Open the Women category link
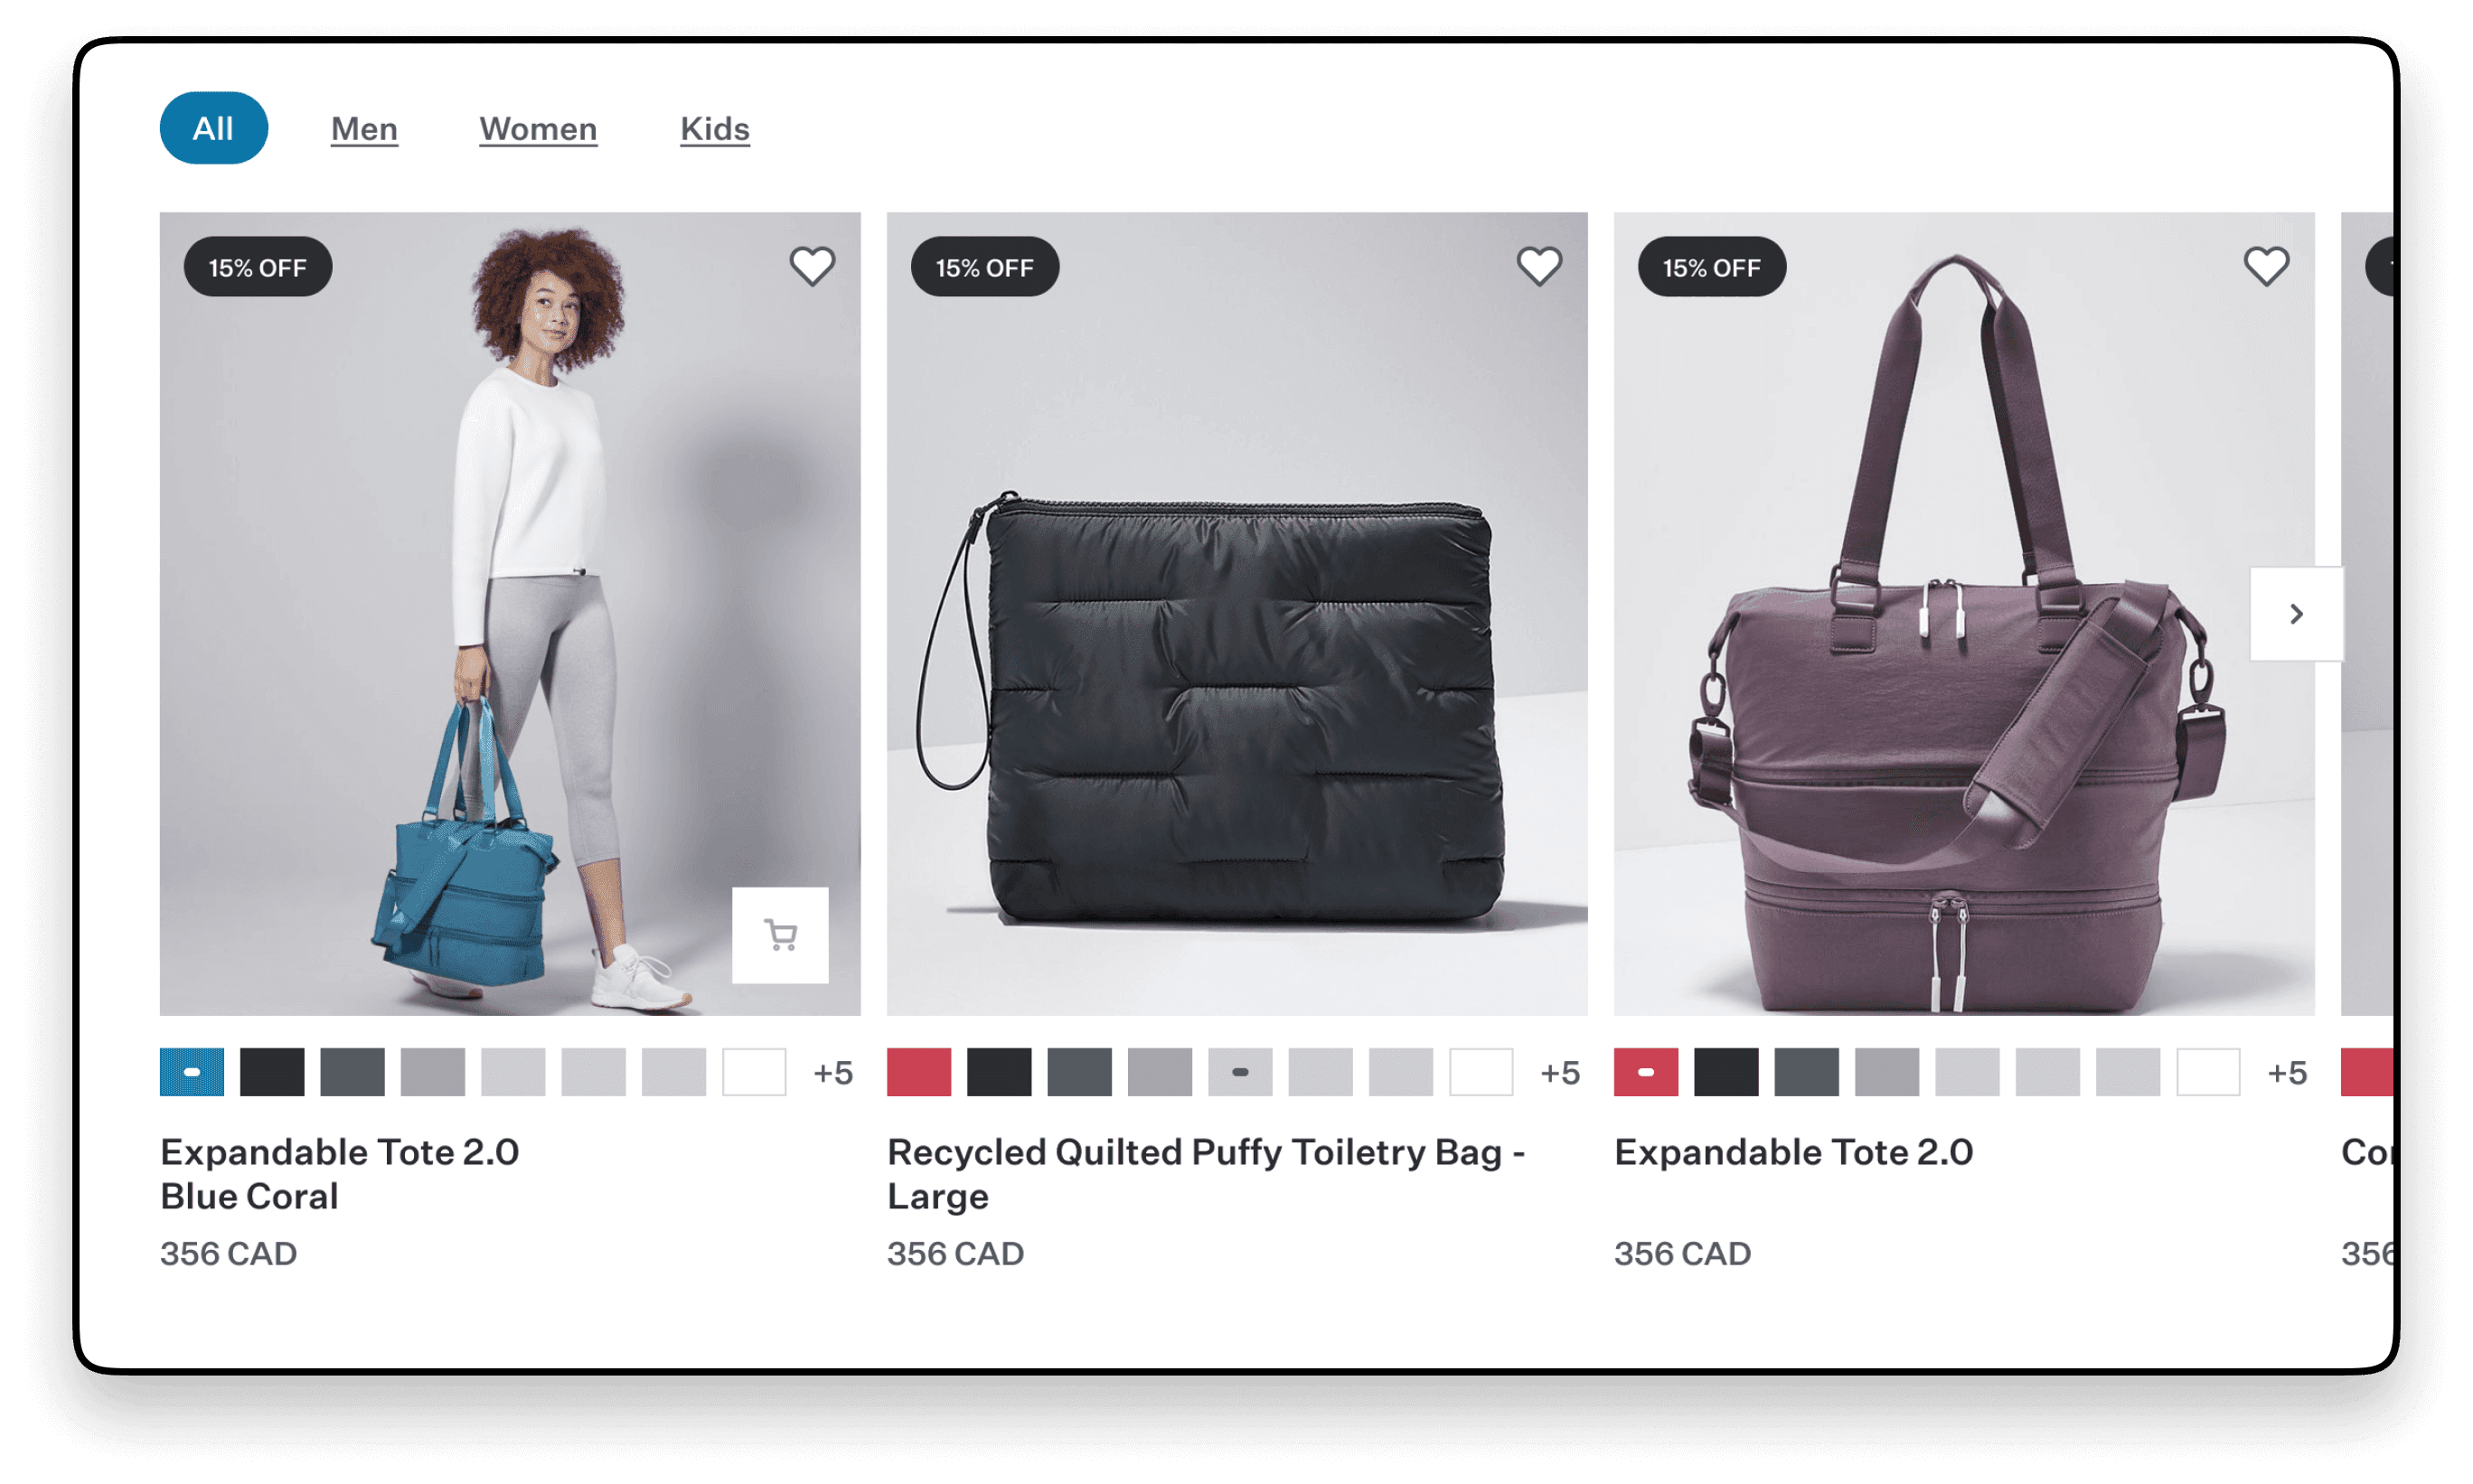The height and width of the screenshot is (1484, 2473). point(538,129)
